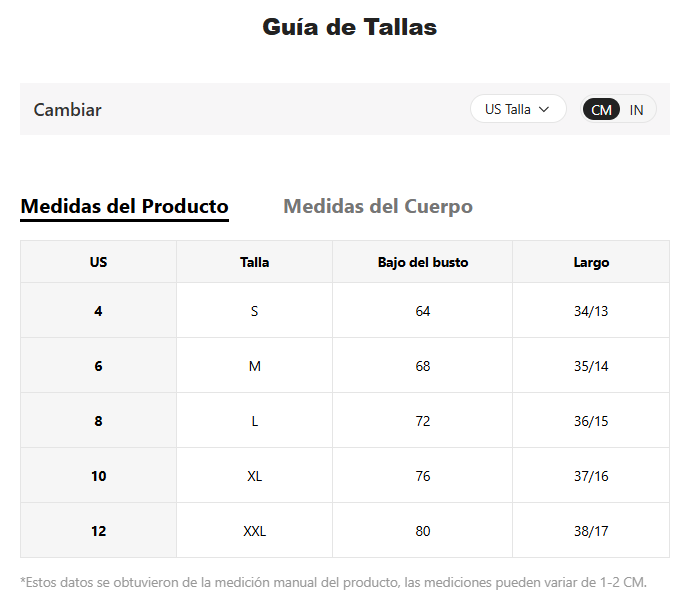Click the 64 Bajo del busto value

[422, 311]
